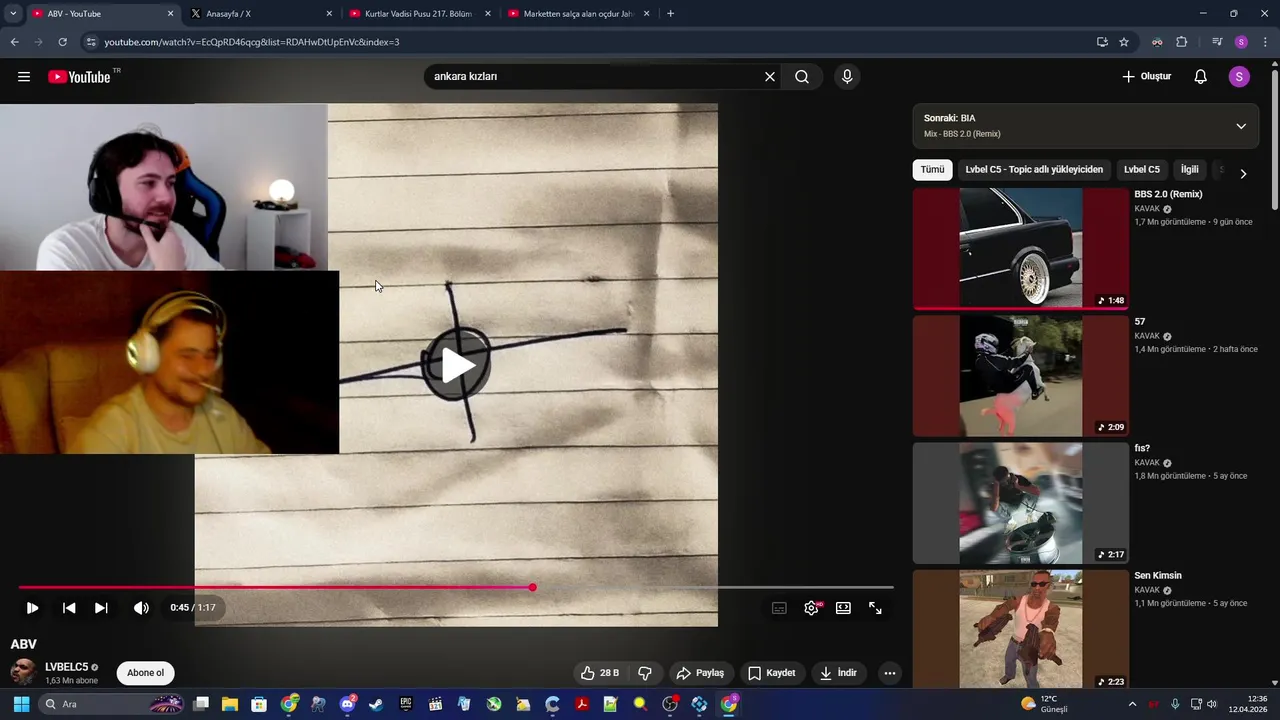Close the Marketten salça alan tab

(x=646, y=14)
